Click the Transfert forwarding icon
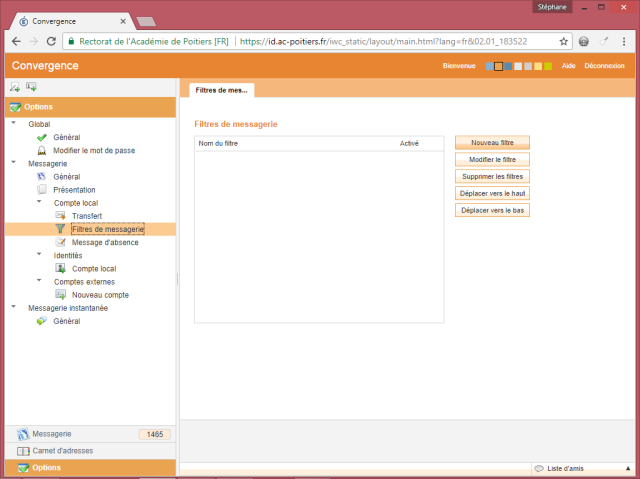The width and height of the screenshot is (640, 479). [x=60, y=216]
